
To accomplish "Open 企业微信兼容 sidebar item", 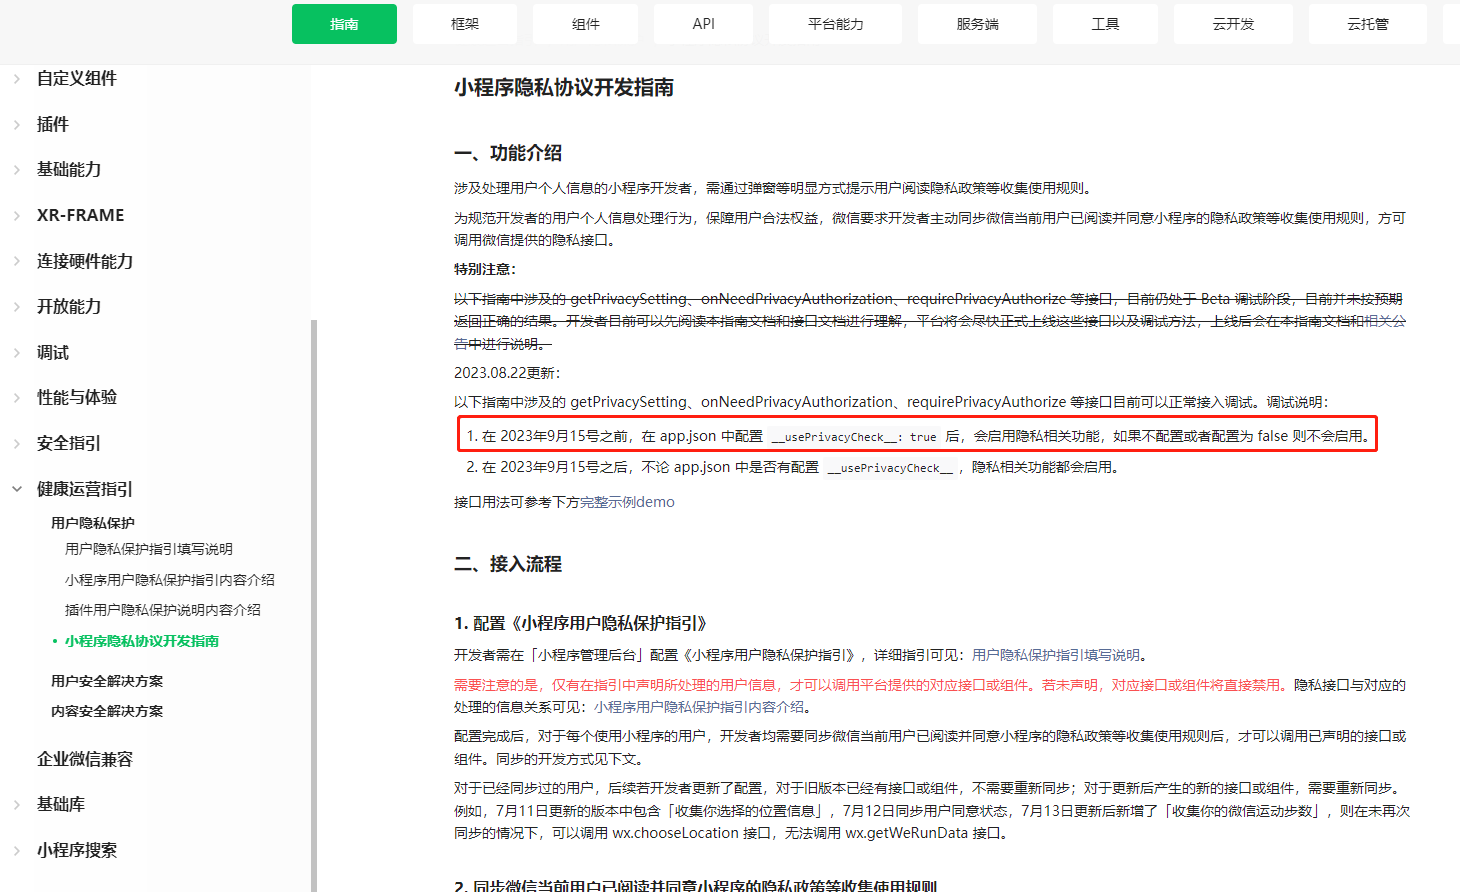I will (85, 759).
